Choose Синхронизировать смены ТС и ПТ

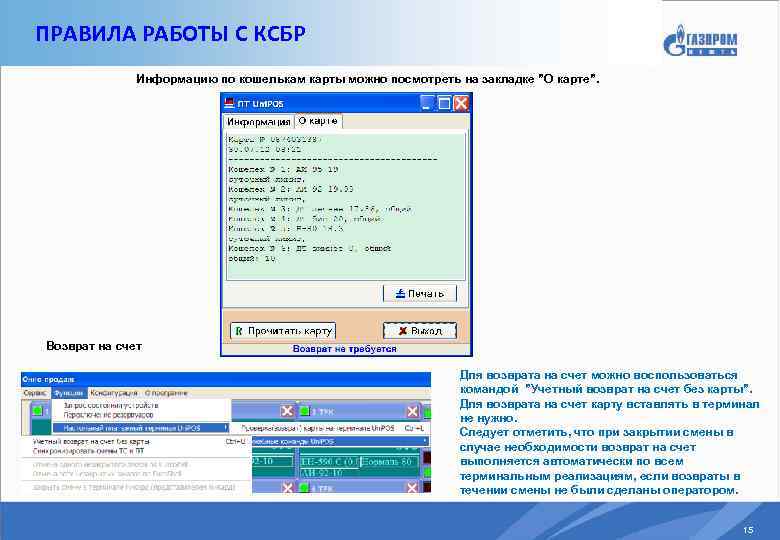tap(88, 451)
